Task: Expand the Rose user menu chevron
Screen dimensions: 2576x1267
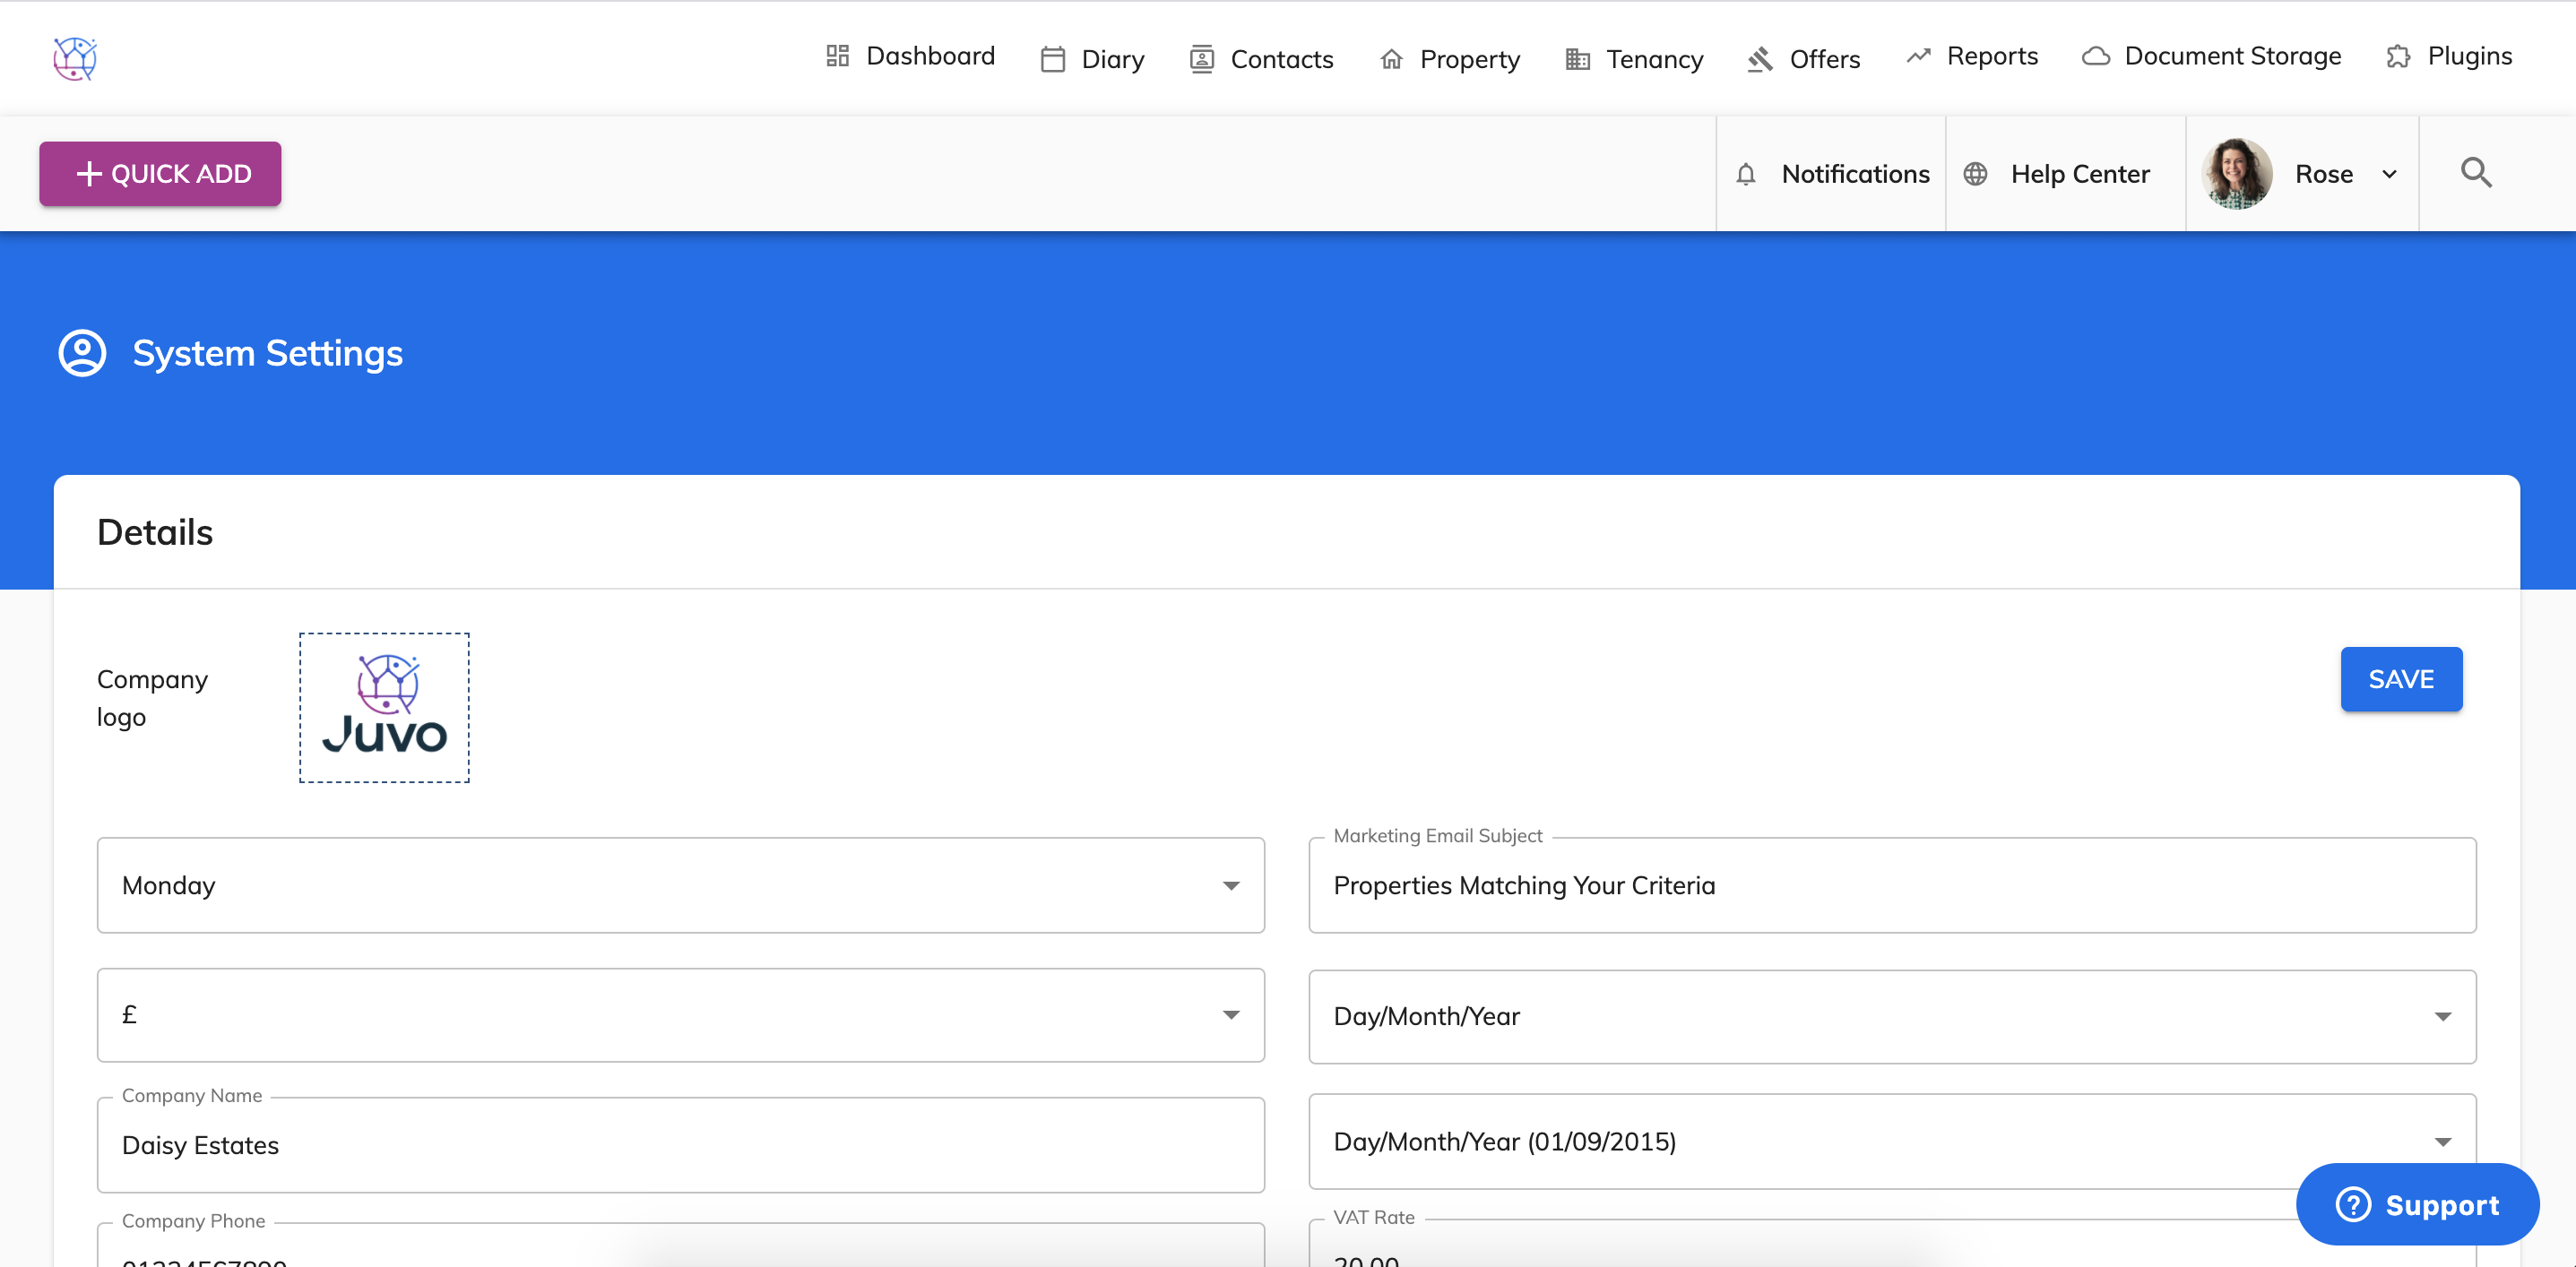Action: pos(2389,174)
